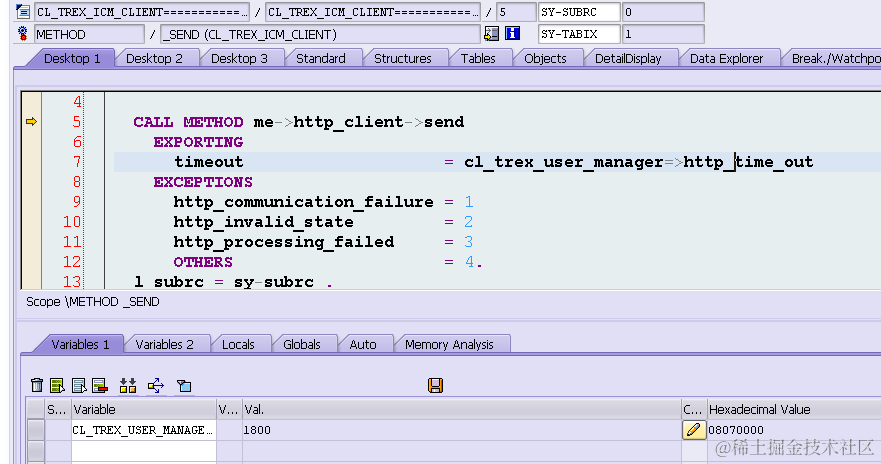The height and width of the screenshot is (464, 881).
Task: Click the grey list icon in variable toolbar
Action: (x=79, y=385)
